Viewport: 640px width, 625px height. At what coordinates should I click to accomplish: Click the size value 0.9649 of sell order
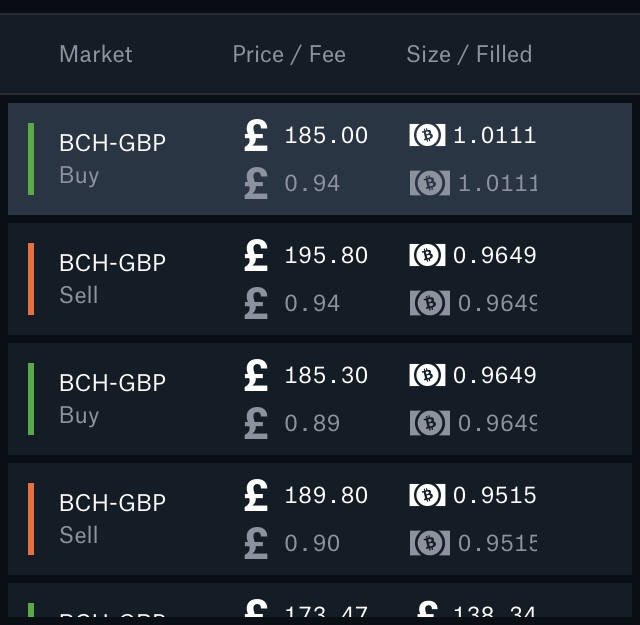coord(494,256)
